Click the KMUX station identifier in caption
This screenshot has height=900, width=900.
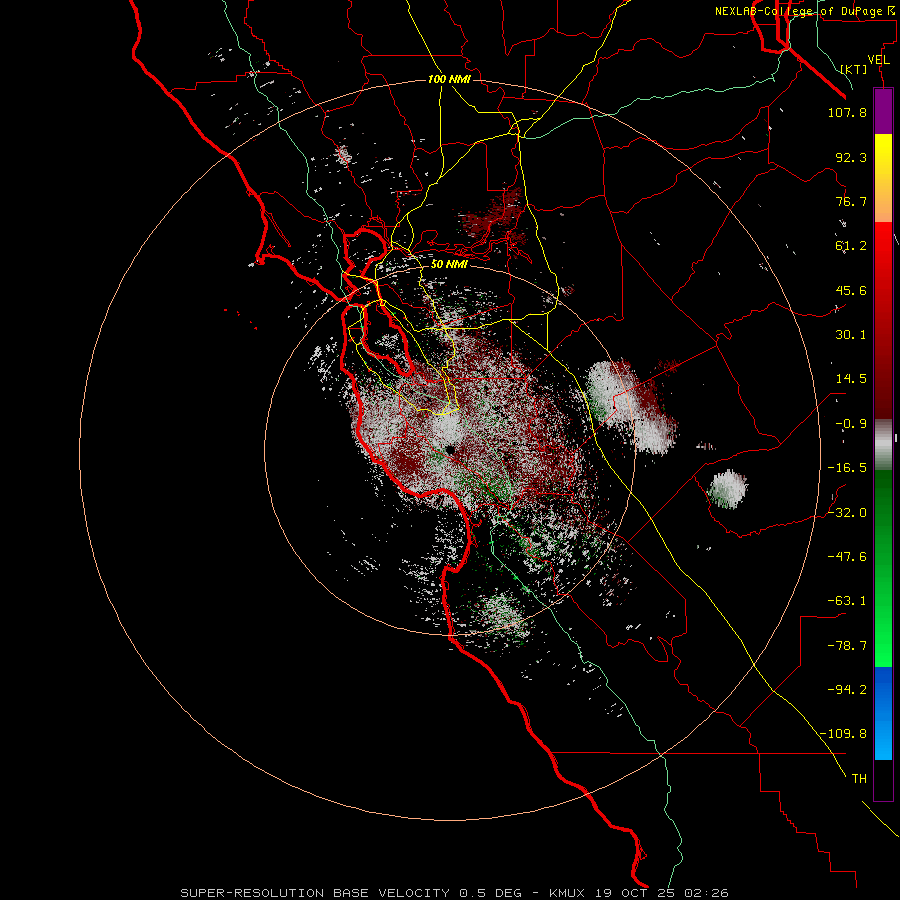tap(567, 893)
